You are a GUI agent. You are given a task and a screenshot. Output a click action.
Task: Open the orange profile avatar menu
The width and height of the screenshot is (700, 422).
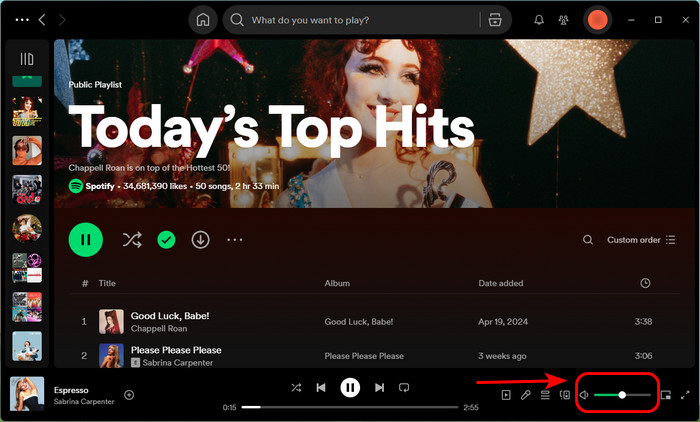pyautogui.click(x=597, y=20)
